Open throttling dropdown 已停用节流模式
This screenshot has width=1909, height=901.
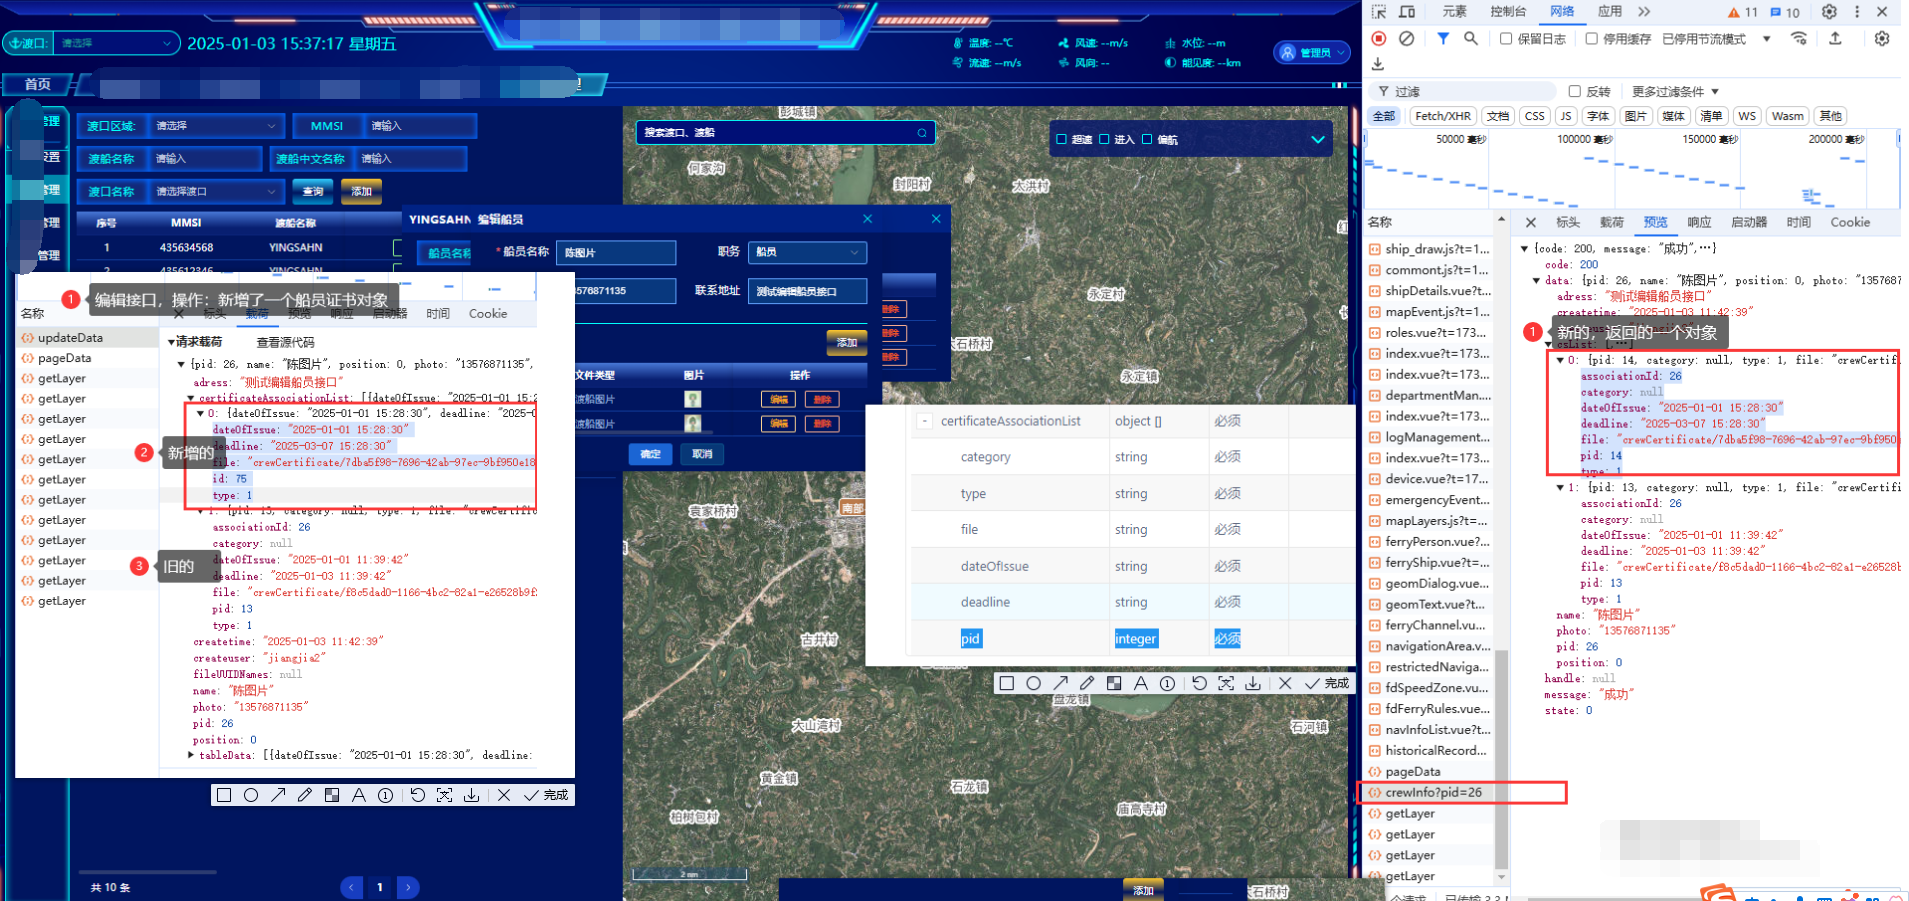pos(1716,39)
